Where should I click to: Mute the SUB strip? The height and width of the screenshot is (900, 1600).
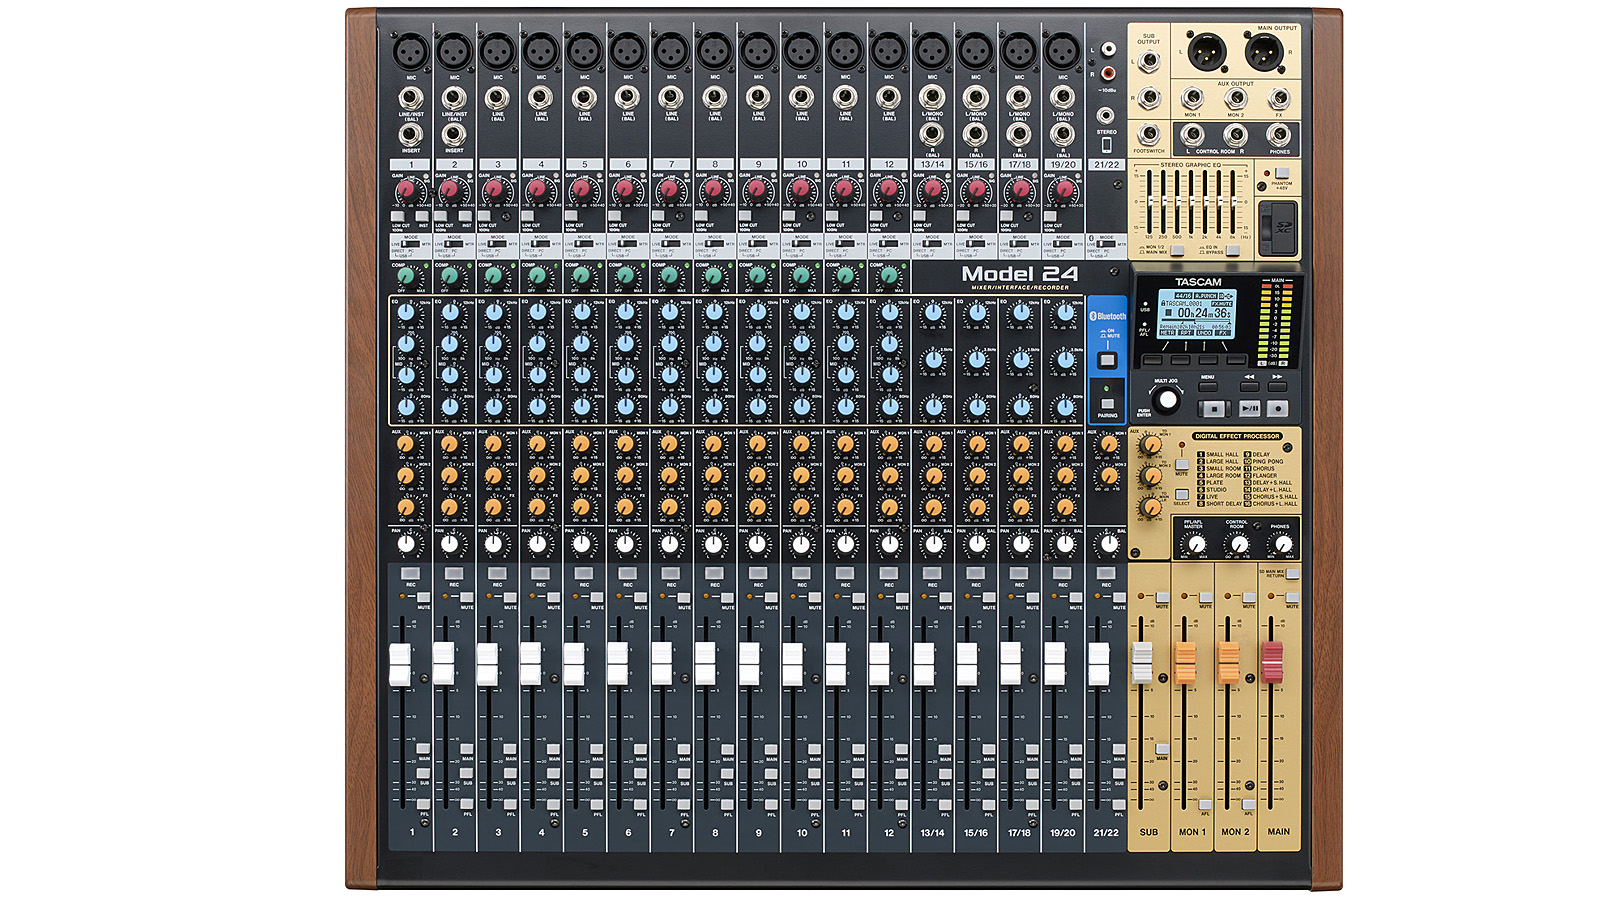click(x=1162, y=597)
